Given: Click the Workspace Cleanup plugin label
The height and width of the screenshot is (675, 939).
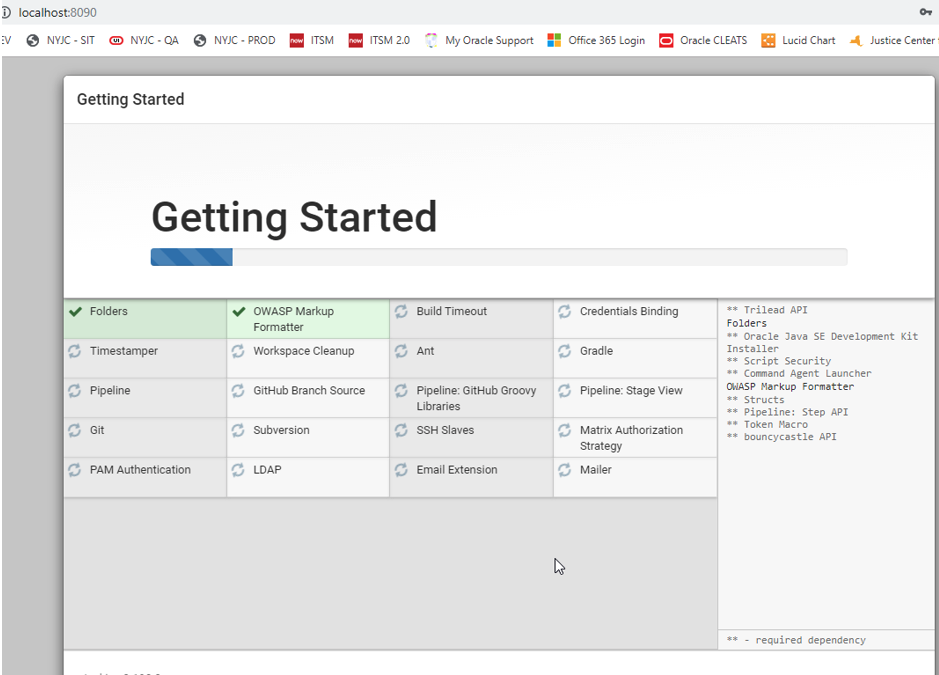Looking at the screenshot, I should [x=304, y=351].
